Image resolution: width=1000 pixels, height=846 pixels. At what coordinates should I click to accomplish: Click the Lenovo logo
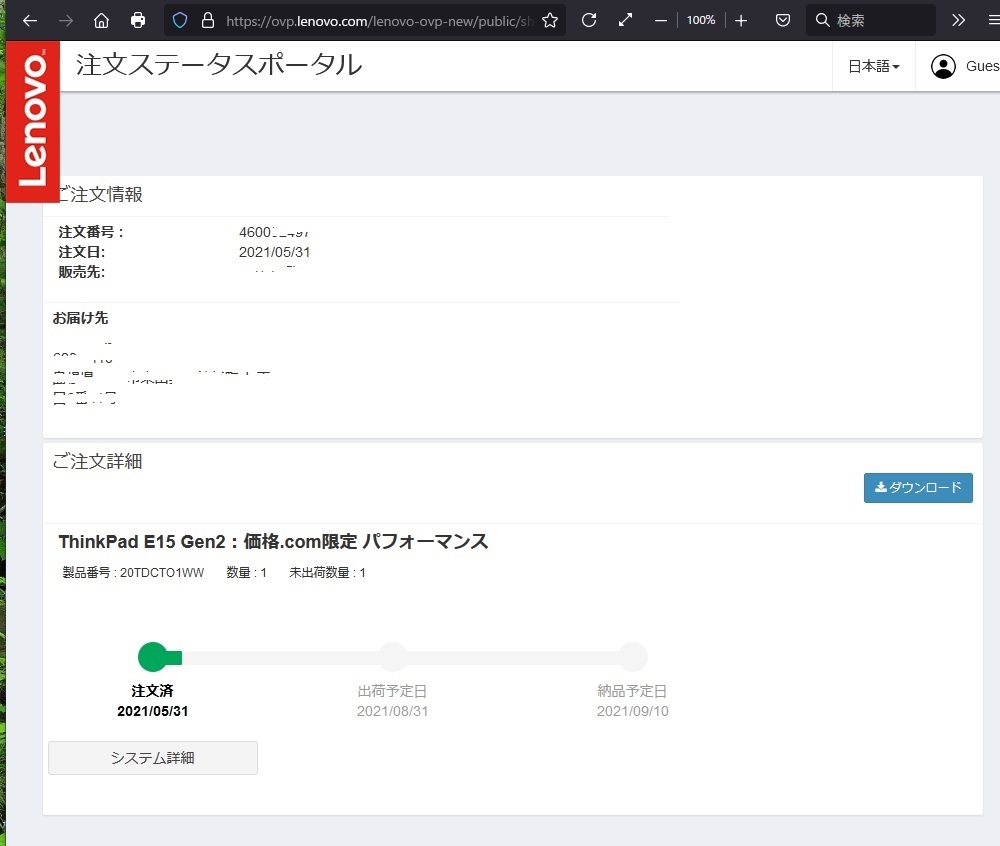point(33,121)
